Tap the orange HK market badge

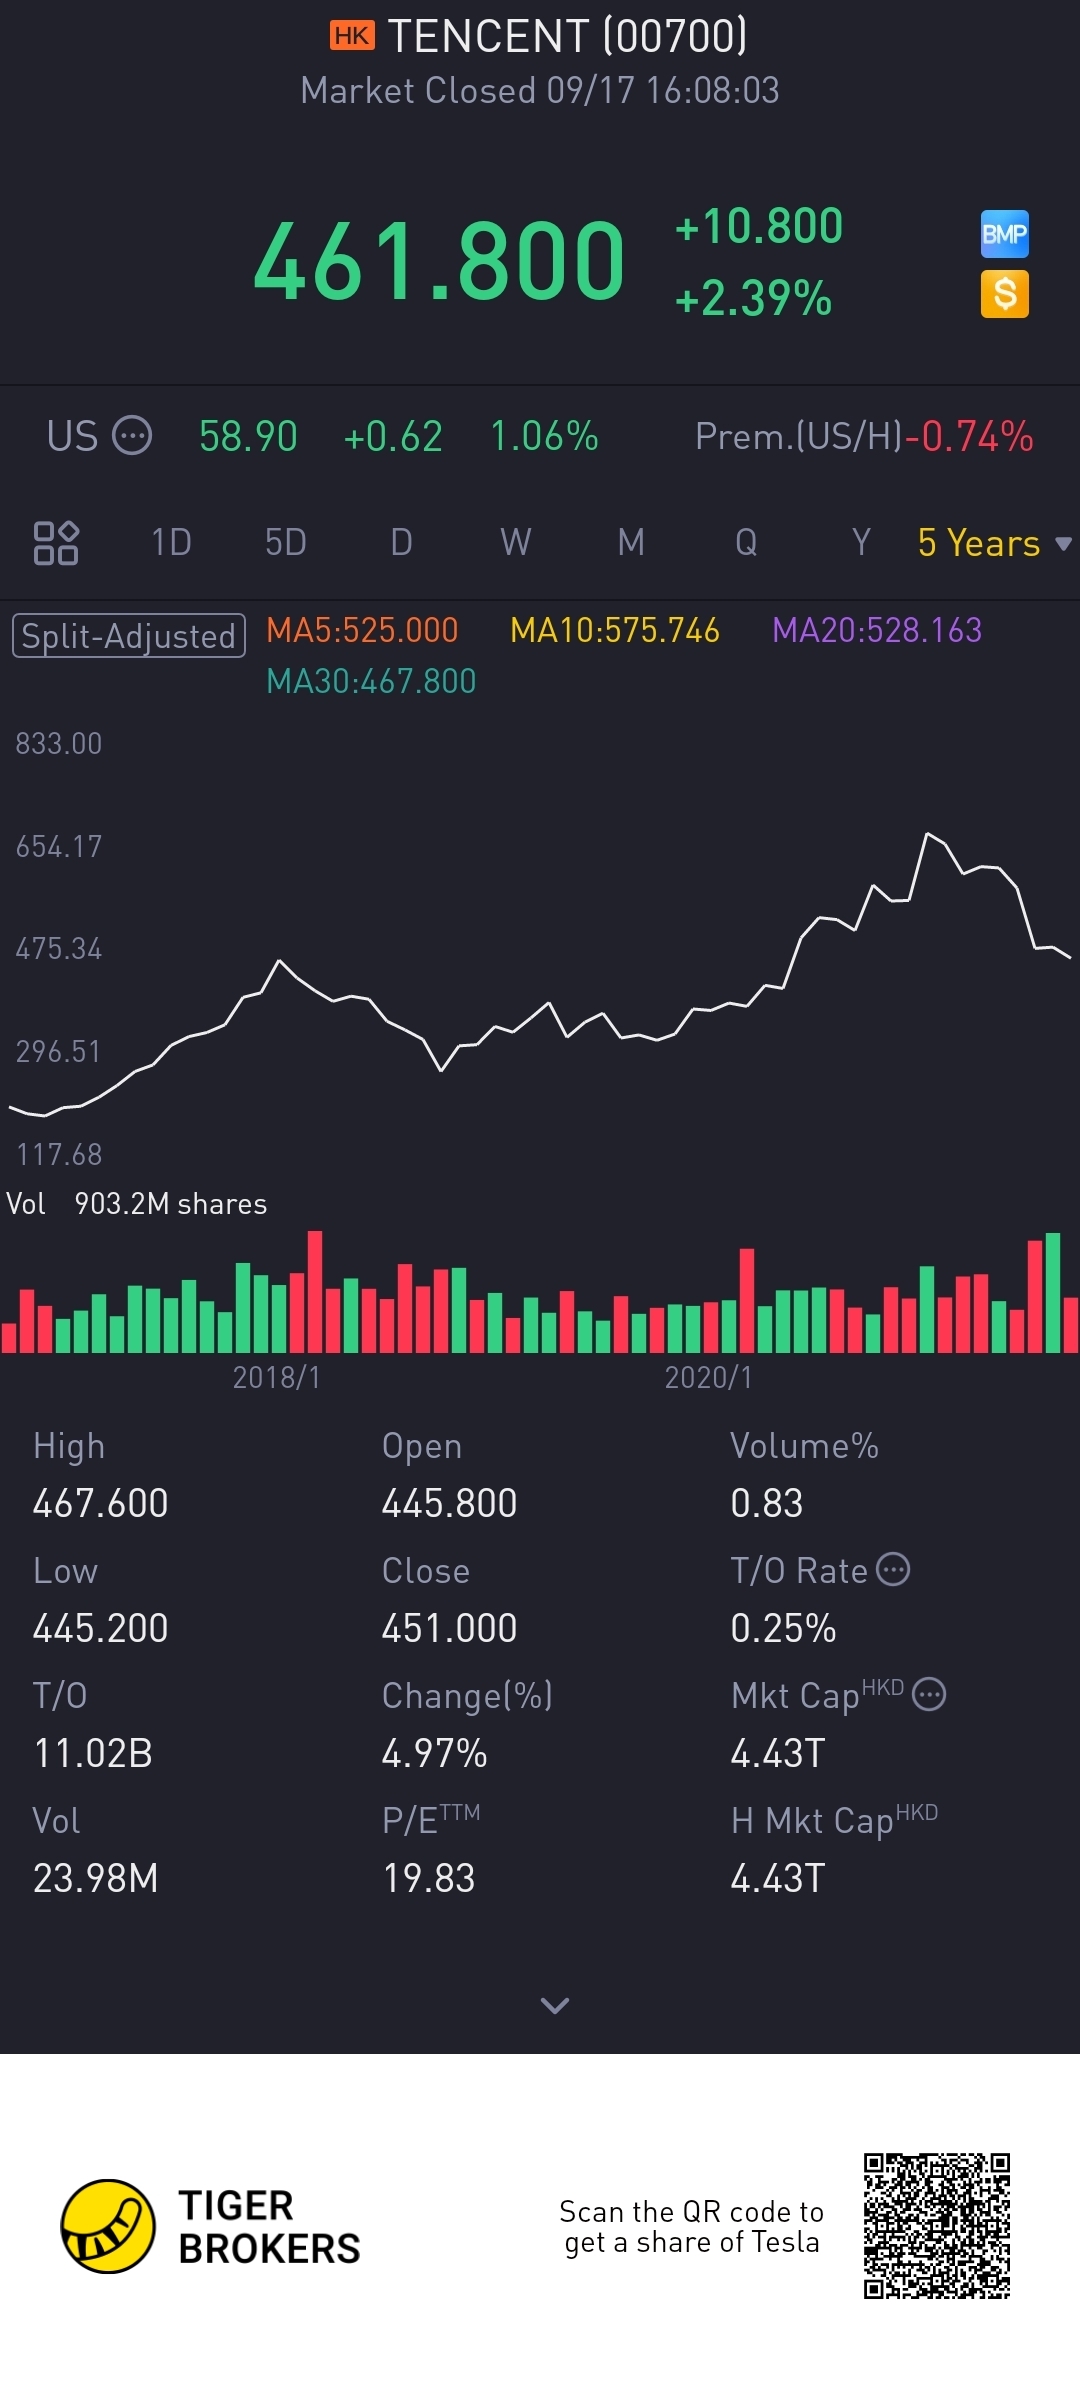pyautogui.click(x=352, y=36)
